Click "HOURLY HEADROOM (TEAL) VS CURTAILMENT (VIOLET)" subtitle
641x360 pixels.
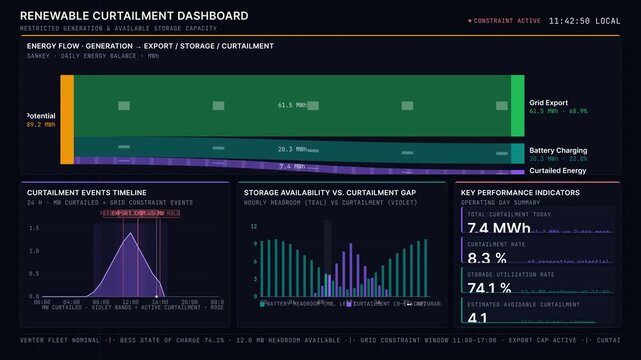[330, 203]
